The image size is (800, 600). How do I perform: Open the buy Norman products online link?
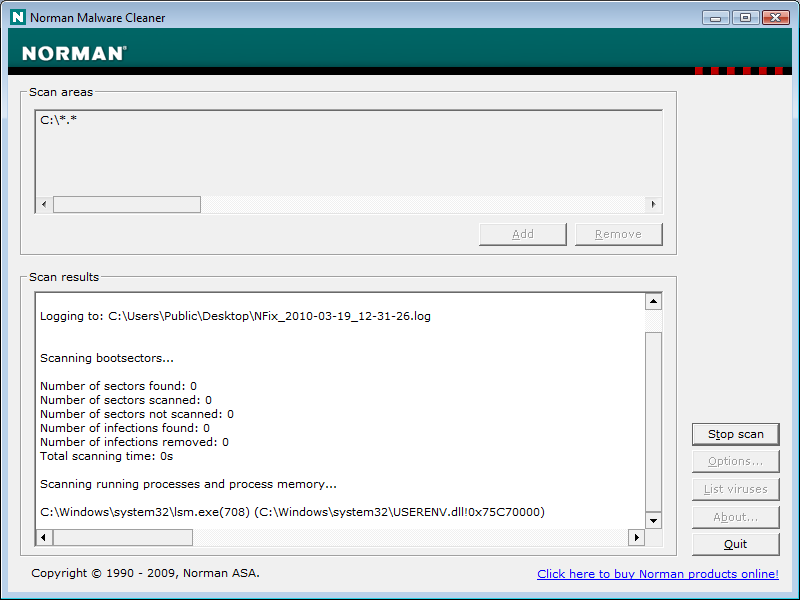coord(657,574)
